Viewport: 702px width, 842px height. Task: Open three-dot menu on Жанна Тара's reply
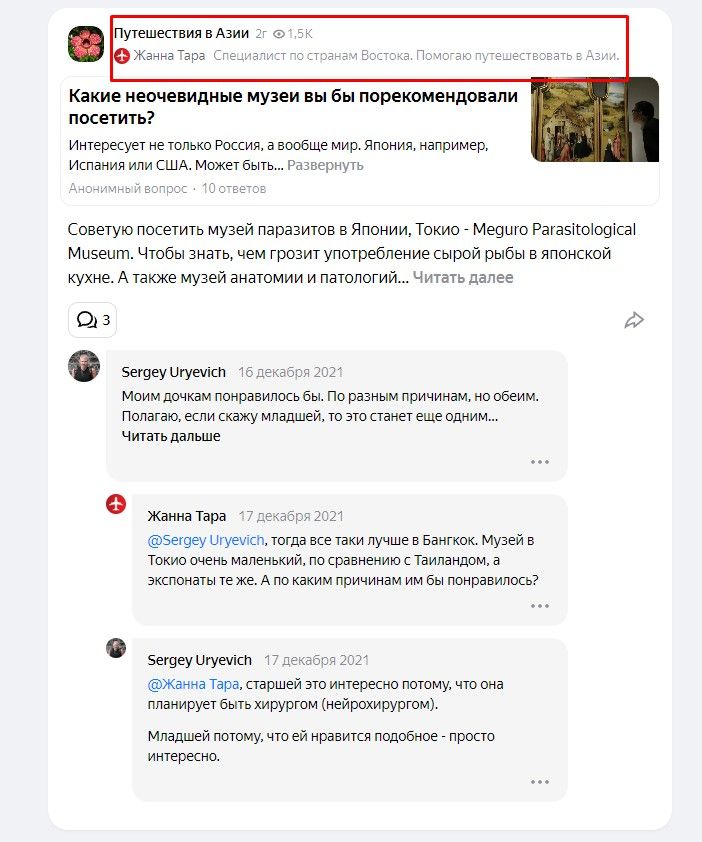coord(540,606)
